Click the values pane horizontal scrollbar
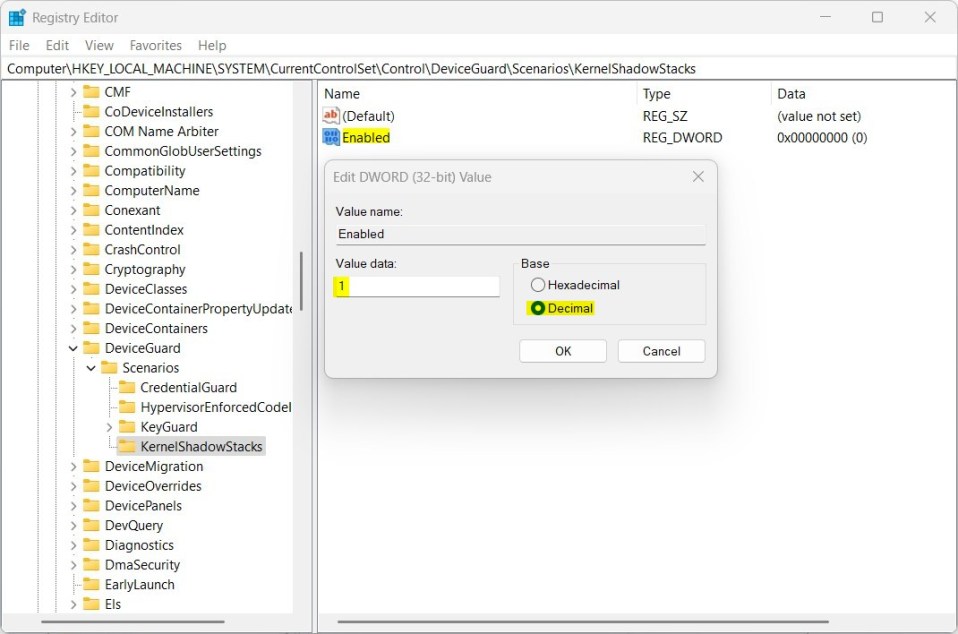Viewport: 958px width, 634px height. pyautogui.click(x=583, y=622)
